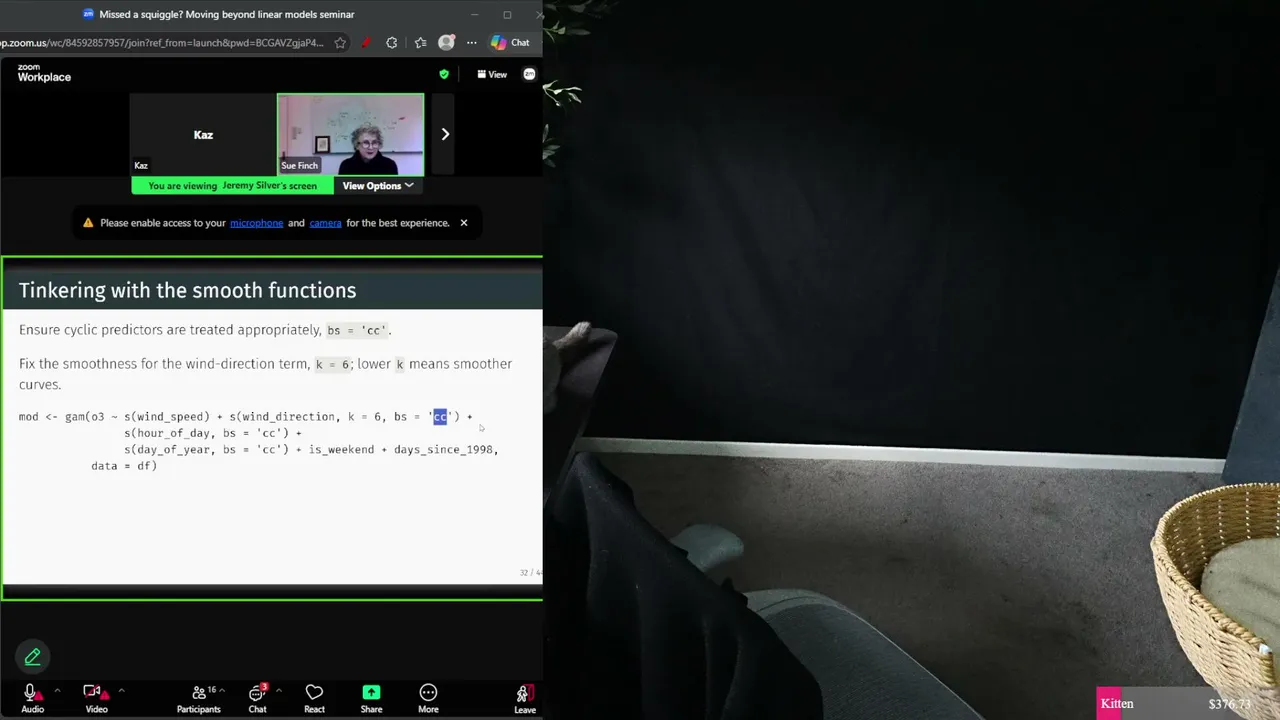
Task: Bookmark this page with the star icon
Action: click(x=340, y=43)
